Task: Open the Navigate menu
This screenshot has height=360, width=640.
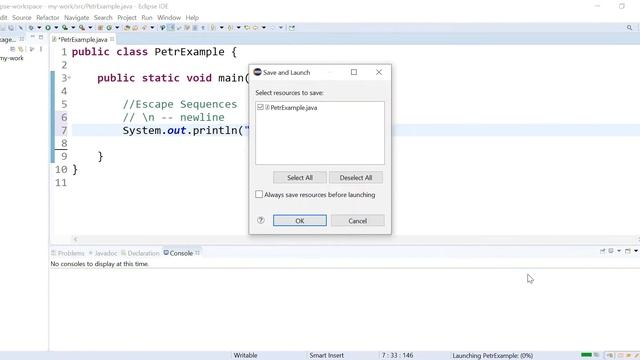Action: (x=76, y=18)
